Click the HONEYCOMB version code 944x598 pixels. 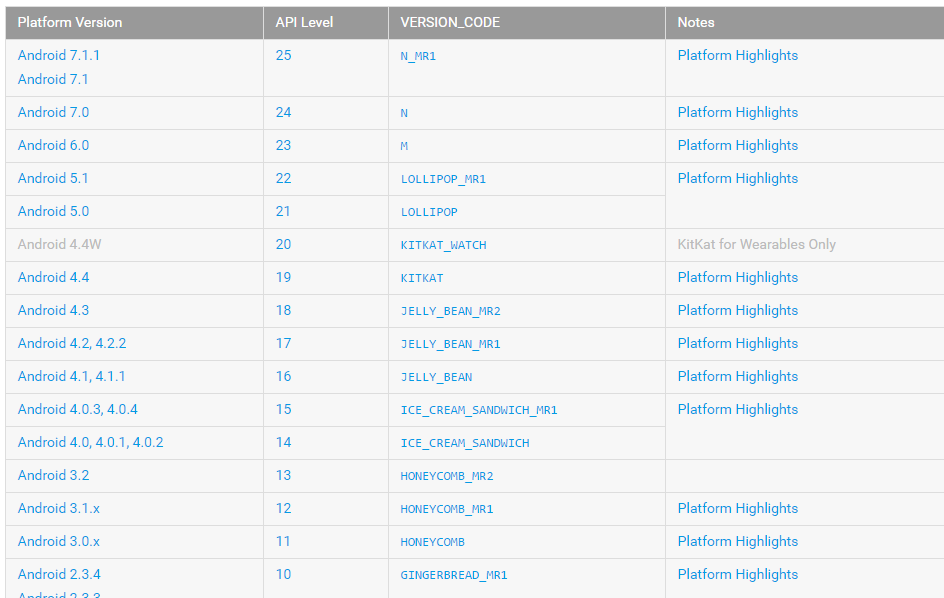(433, 543)
